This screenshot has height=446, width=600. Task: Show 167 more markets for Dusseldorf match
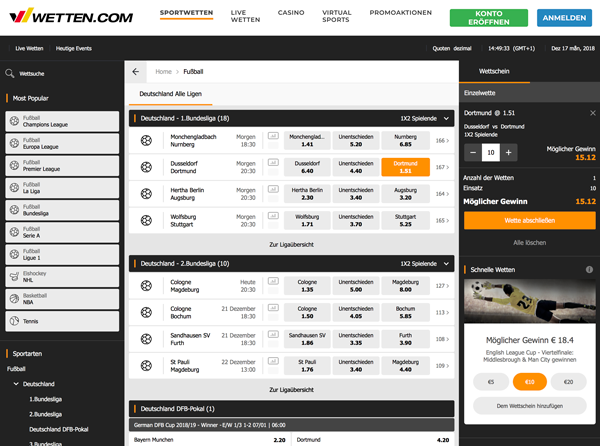[x=442, y=167]
